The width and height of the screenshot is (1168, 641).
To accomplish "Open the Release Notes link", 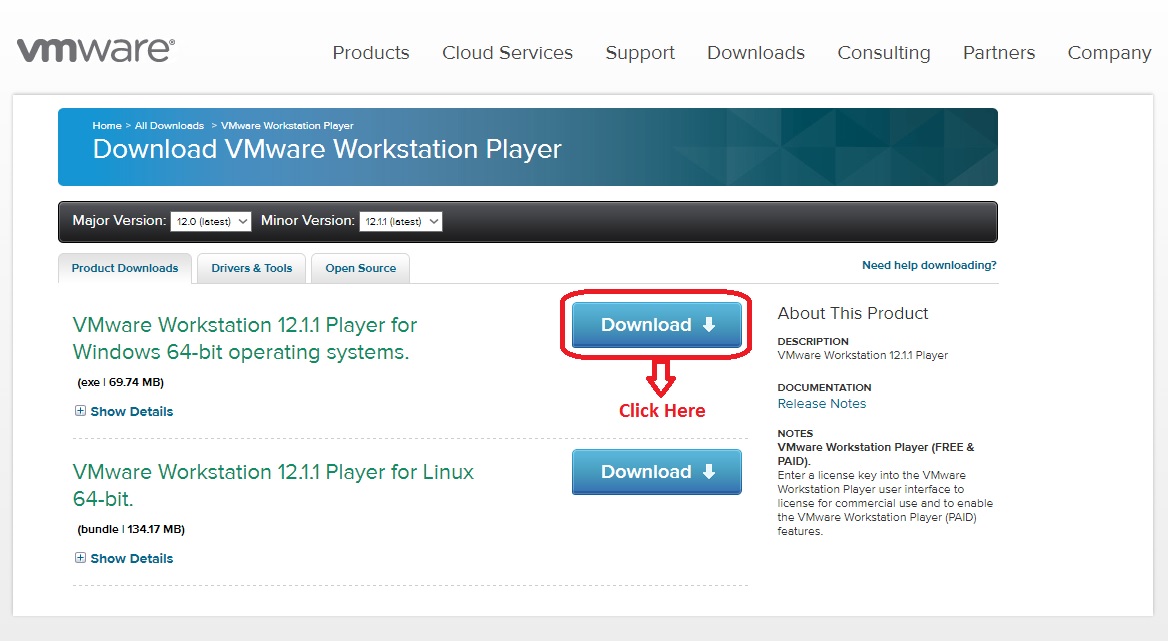I will [x=822, y=404].
